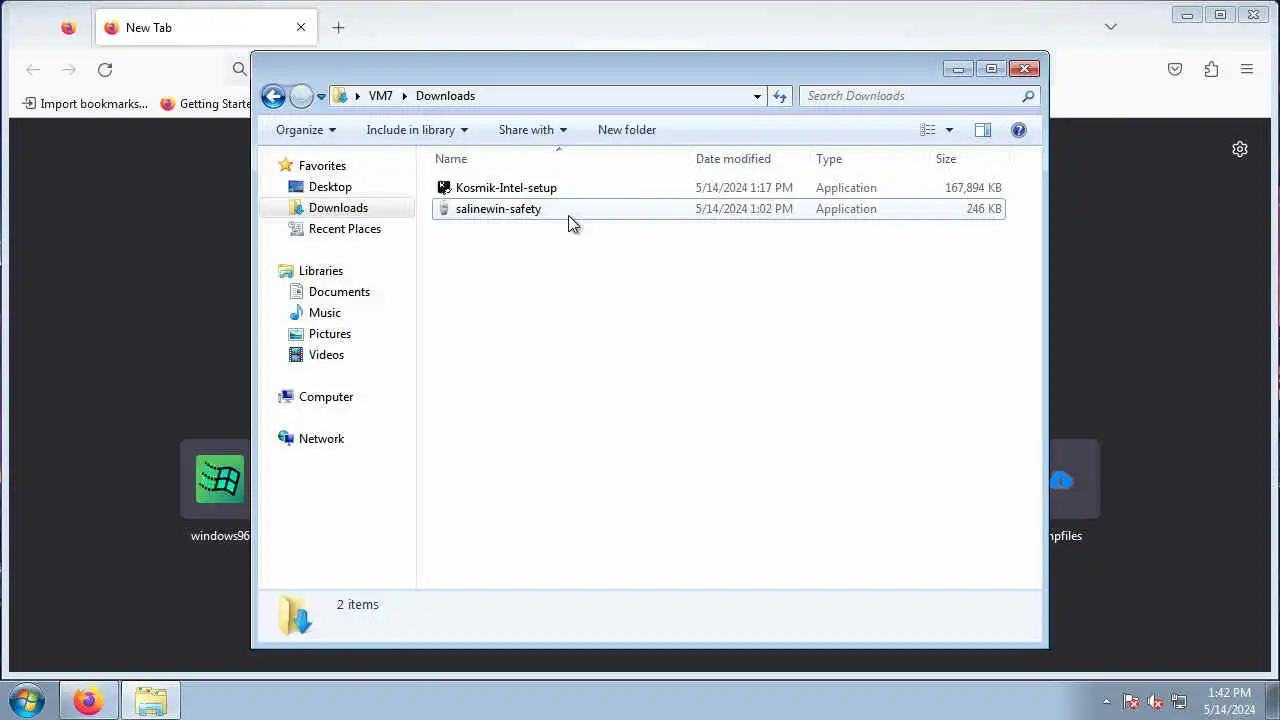
Task: Open Explorer help
Action: (1019, 130)
